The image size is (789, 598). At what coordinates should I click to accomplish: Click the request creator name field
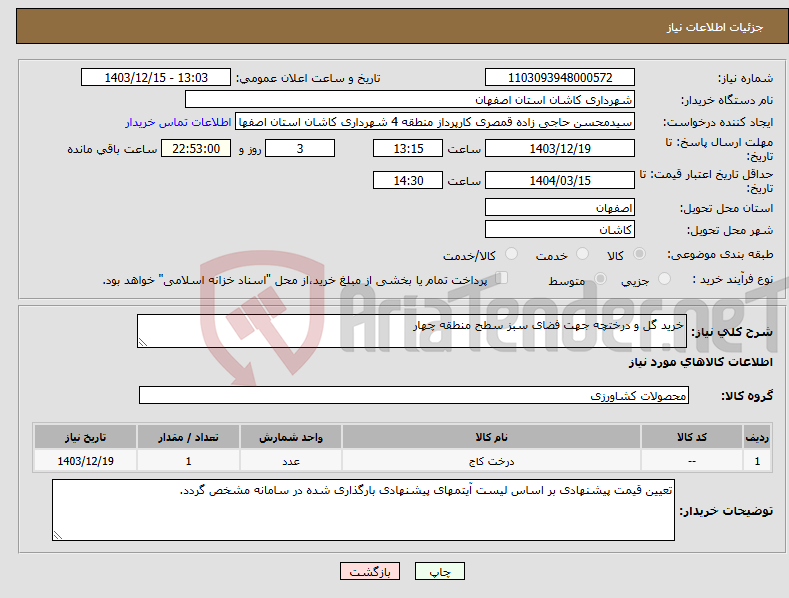(x=435, y=122)
